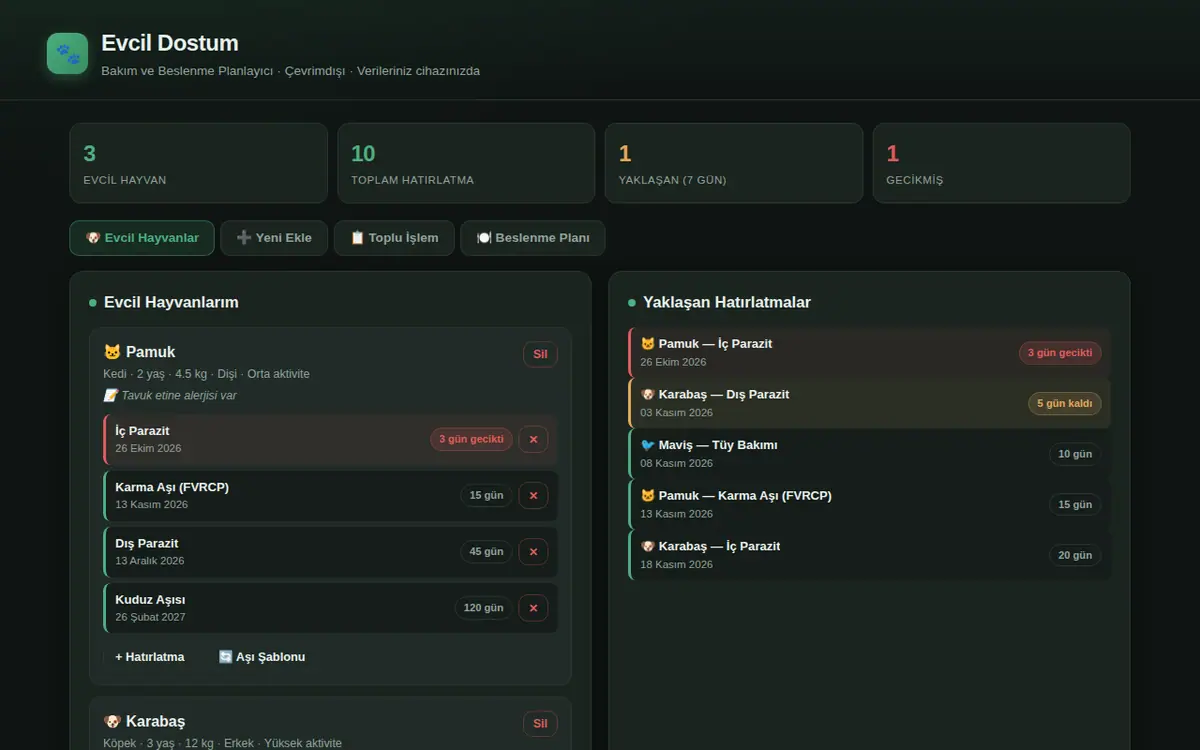This screenshot has width=1200, height=750.
Task: Select the Beslenme Planı tab
Action: point(533,238)
